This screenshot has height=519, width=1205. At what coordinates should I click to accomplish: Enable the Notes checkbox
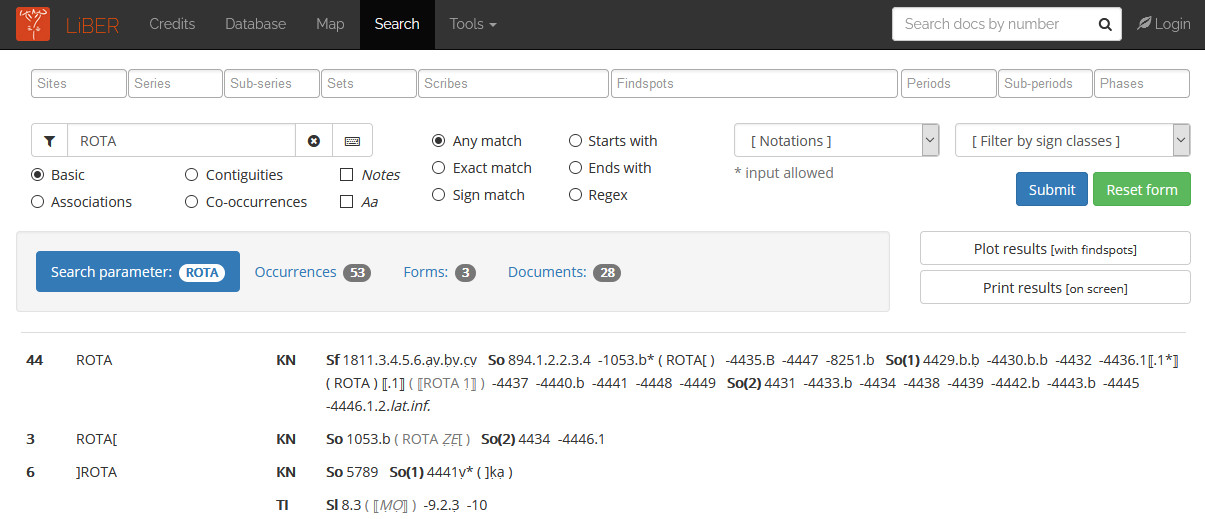(x=347, y=175)
